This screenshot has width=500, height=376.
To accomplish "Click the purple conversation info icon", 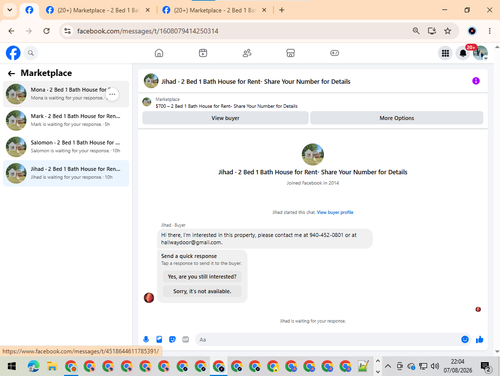I will click(x=476, y=81).
